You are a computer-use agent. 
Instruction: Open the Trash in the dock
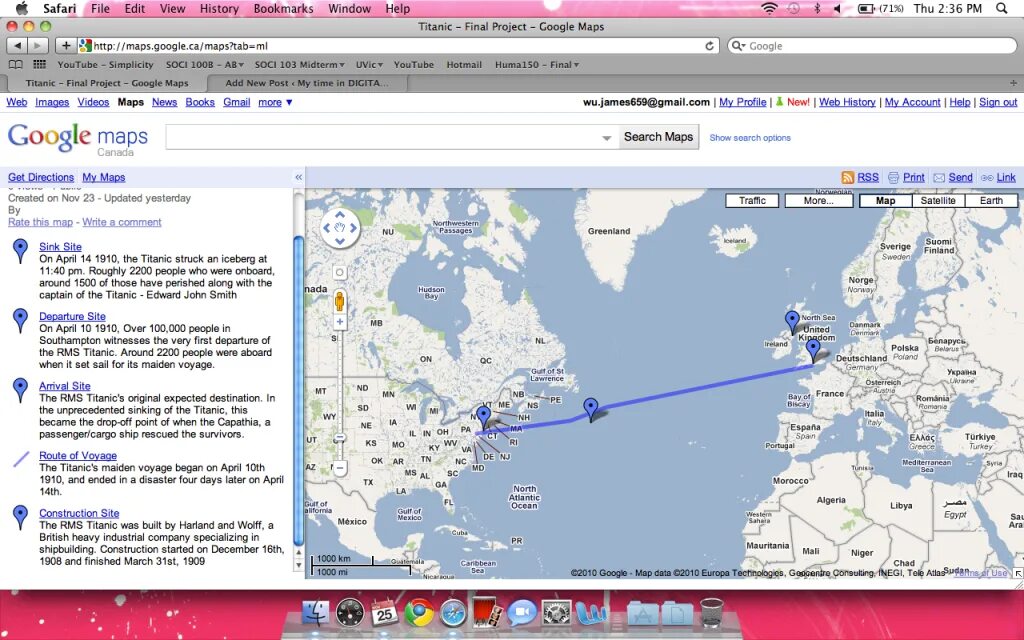[711, 613]
